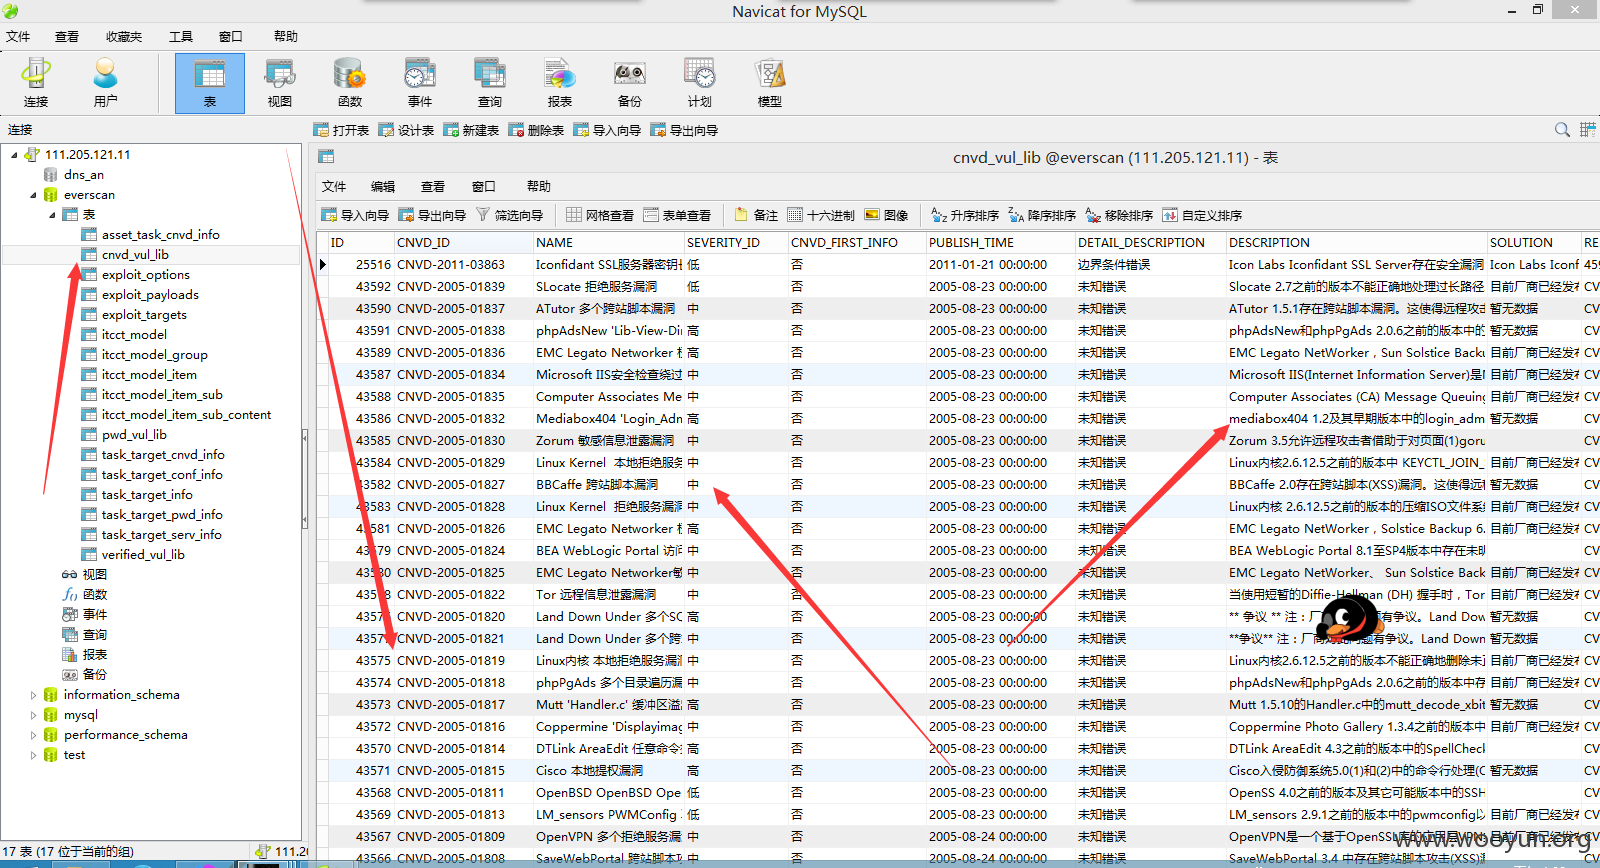Open the 查询 (Query) toolbar icon
The height and width of the screenshot is (868, 1600).
click(x=490, y=83)
